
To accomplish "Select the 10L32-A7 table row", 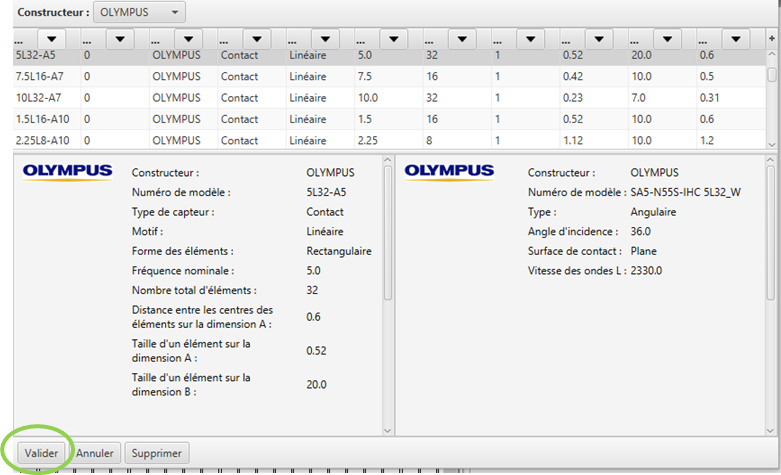I will point(390,98).
